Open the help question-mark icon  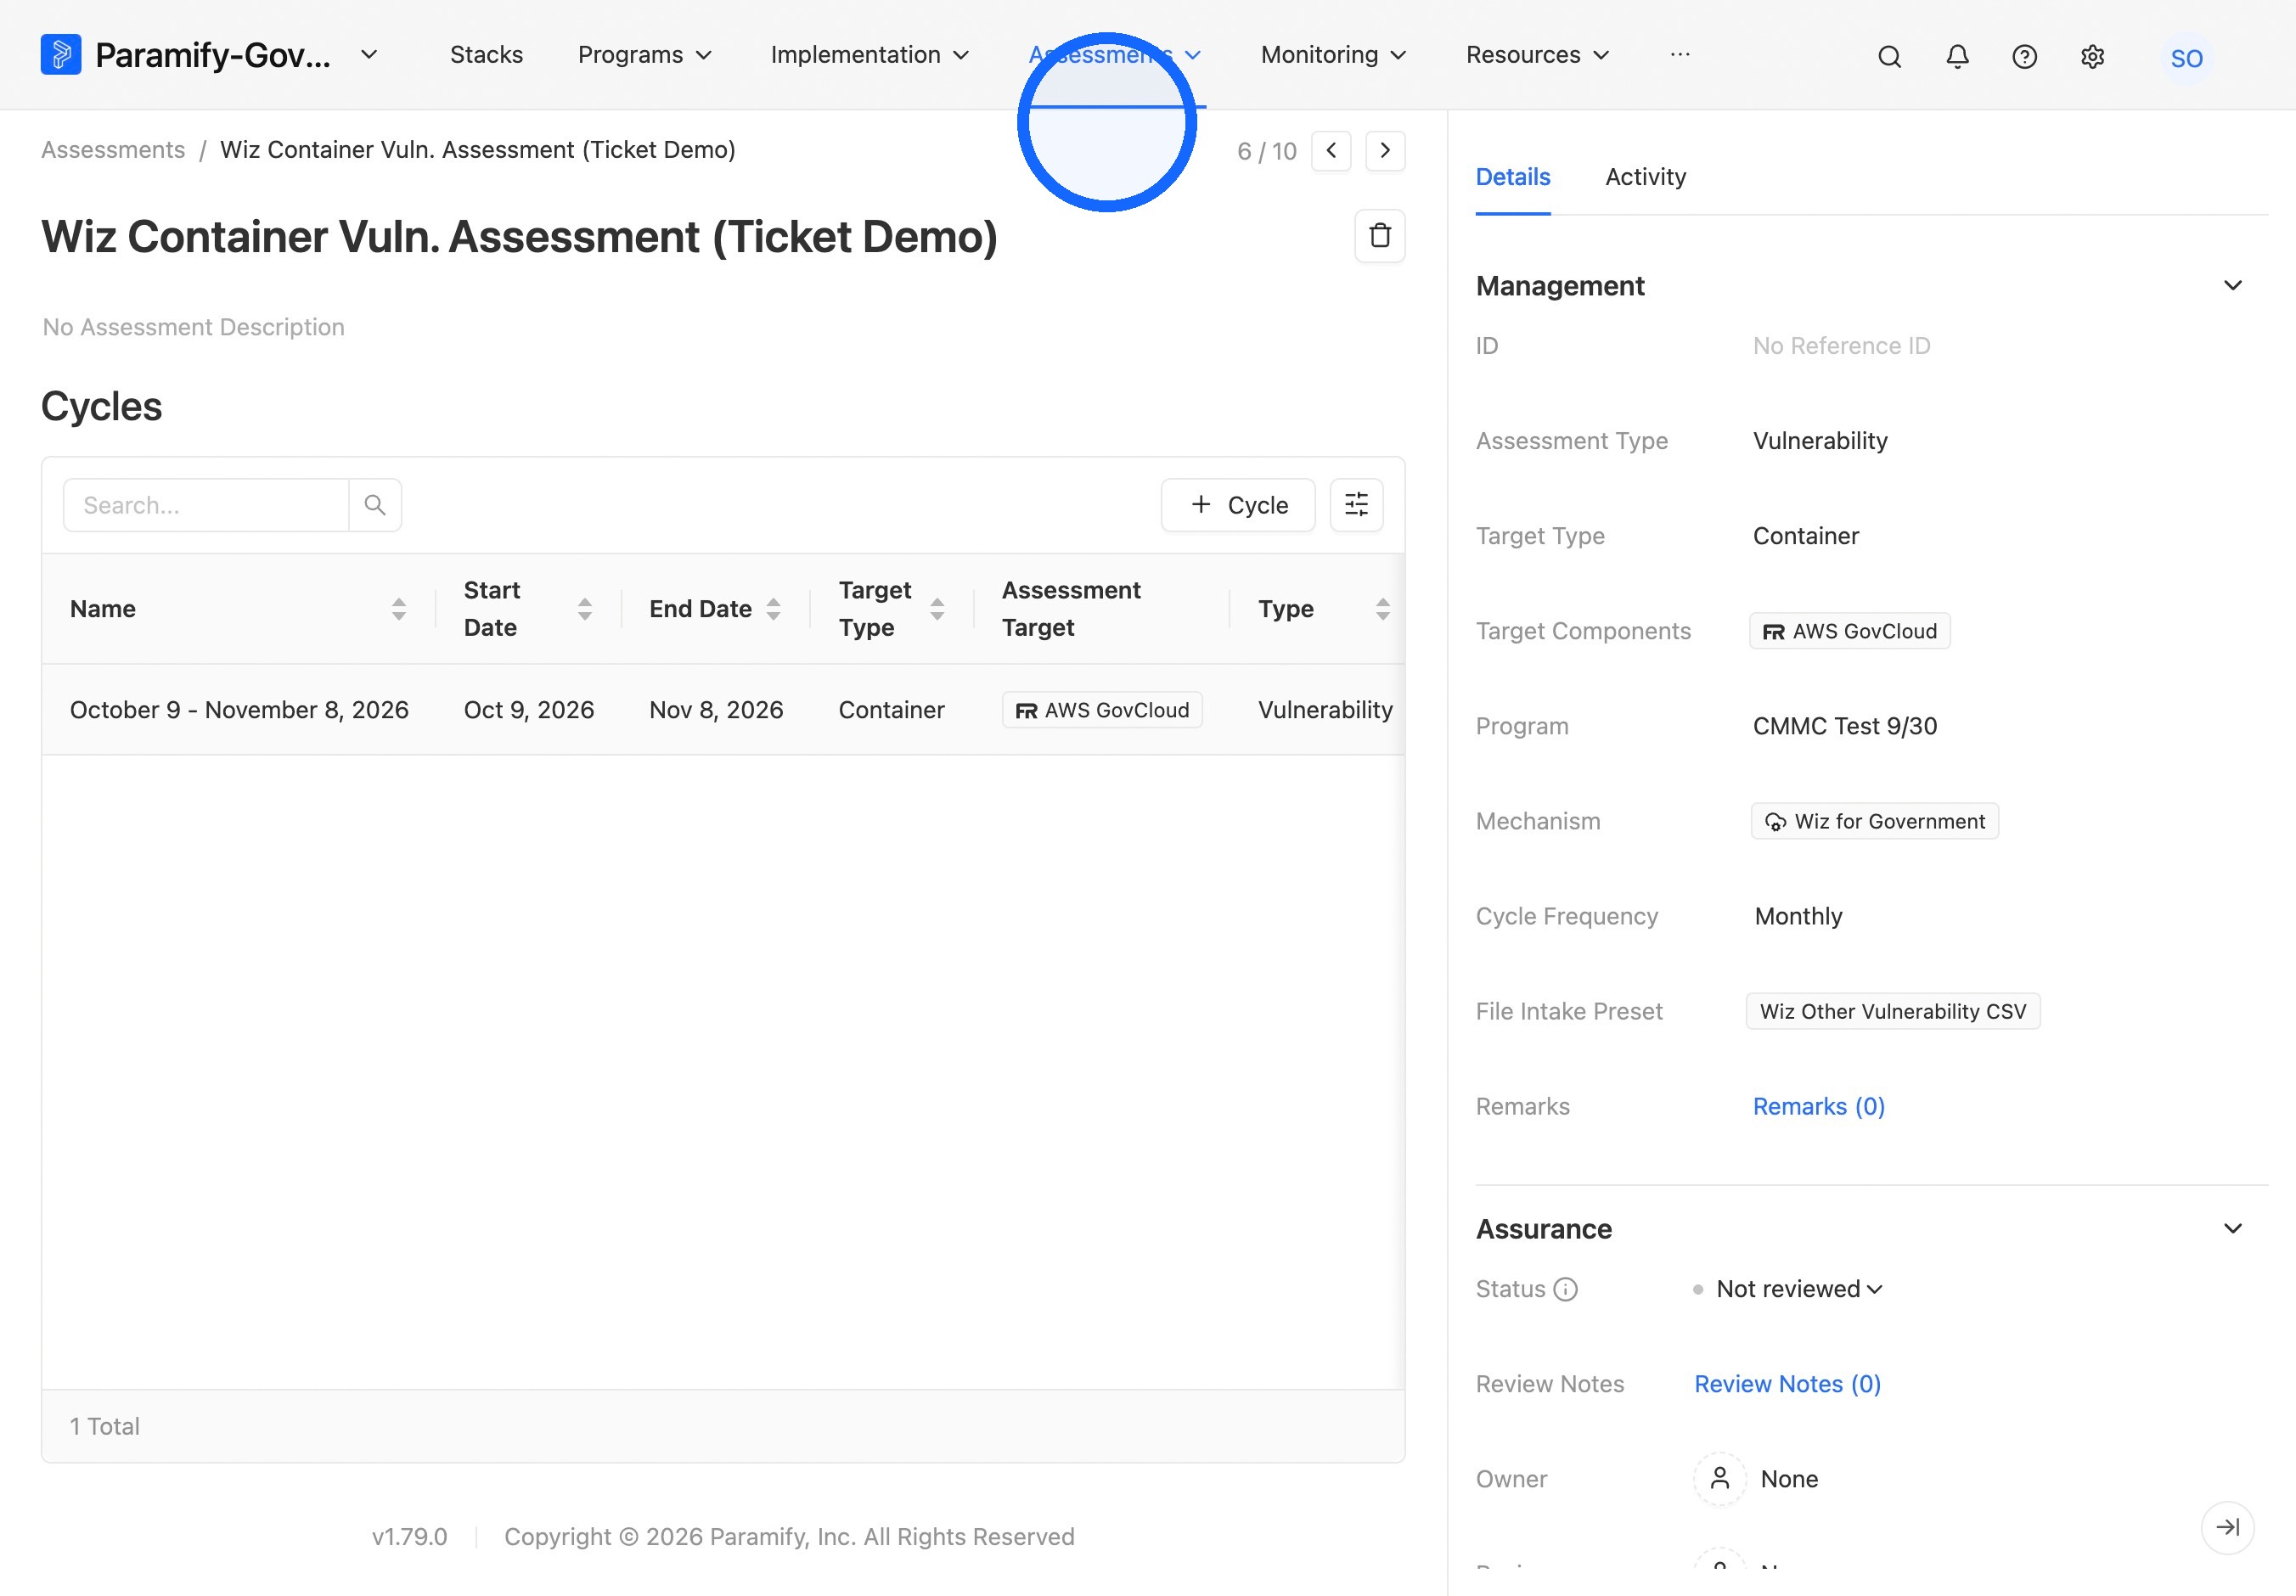pos(2024,57)
